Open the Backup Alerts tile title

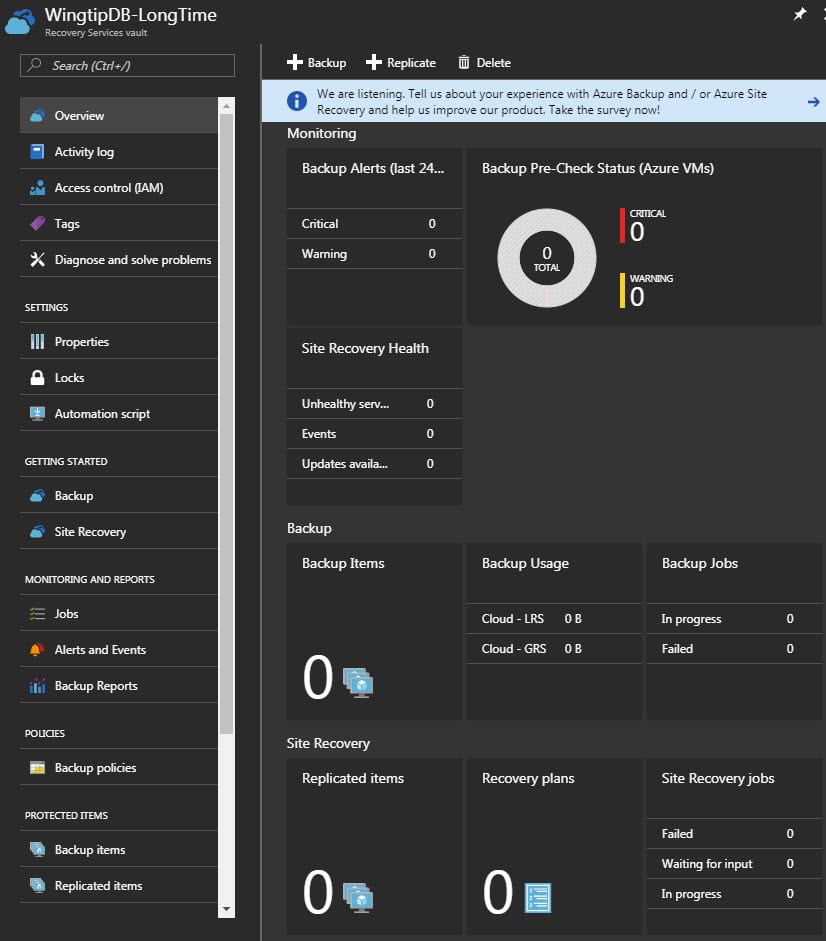(x=373, y=169)
